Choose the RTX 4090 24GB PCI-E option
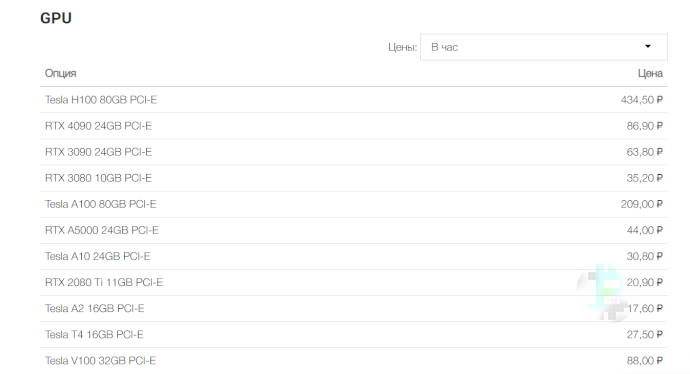This screenshot has width=690, height=374. pyautogui.click(x=354, y=126)
